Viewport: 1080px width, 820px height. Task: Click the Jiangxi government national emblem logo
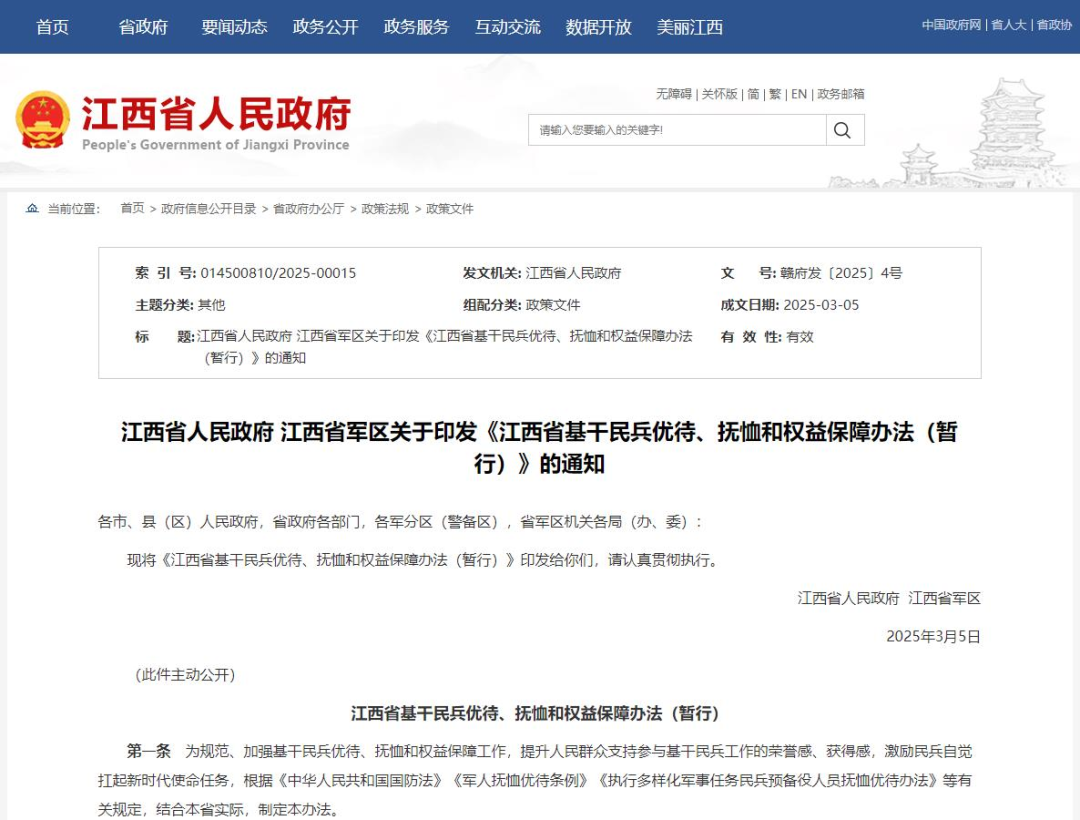pyautogui.click(x=43, y=120)
